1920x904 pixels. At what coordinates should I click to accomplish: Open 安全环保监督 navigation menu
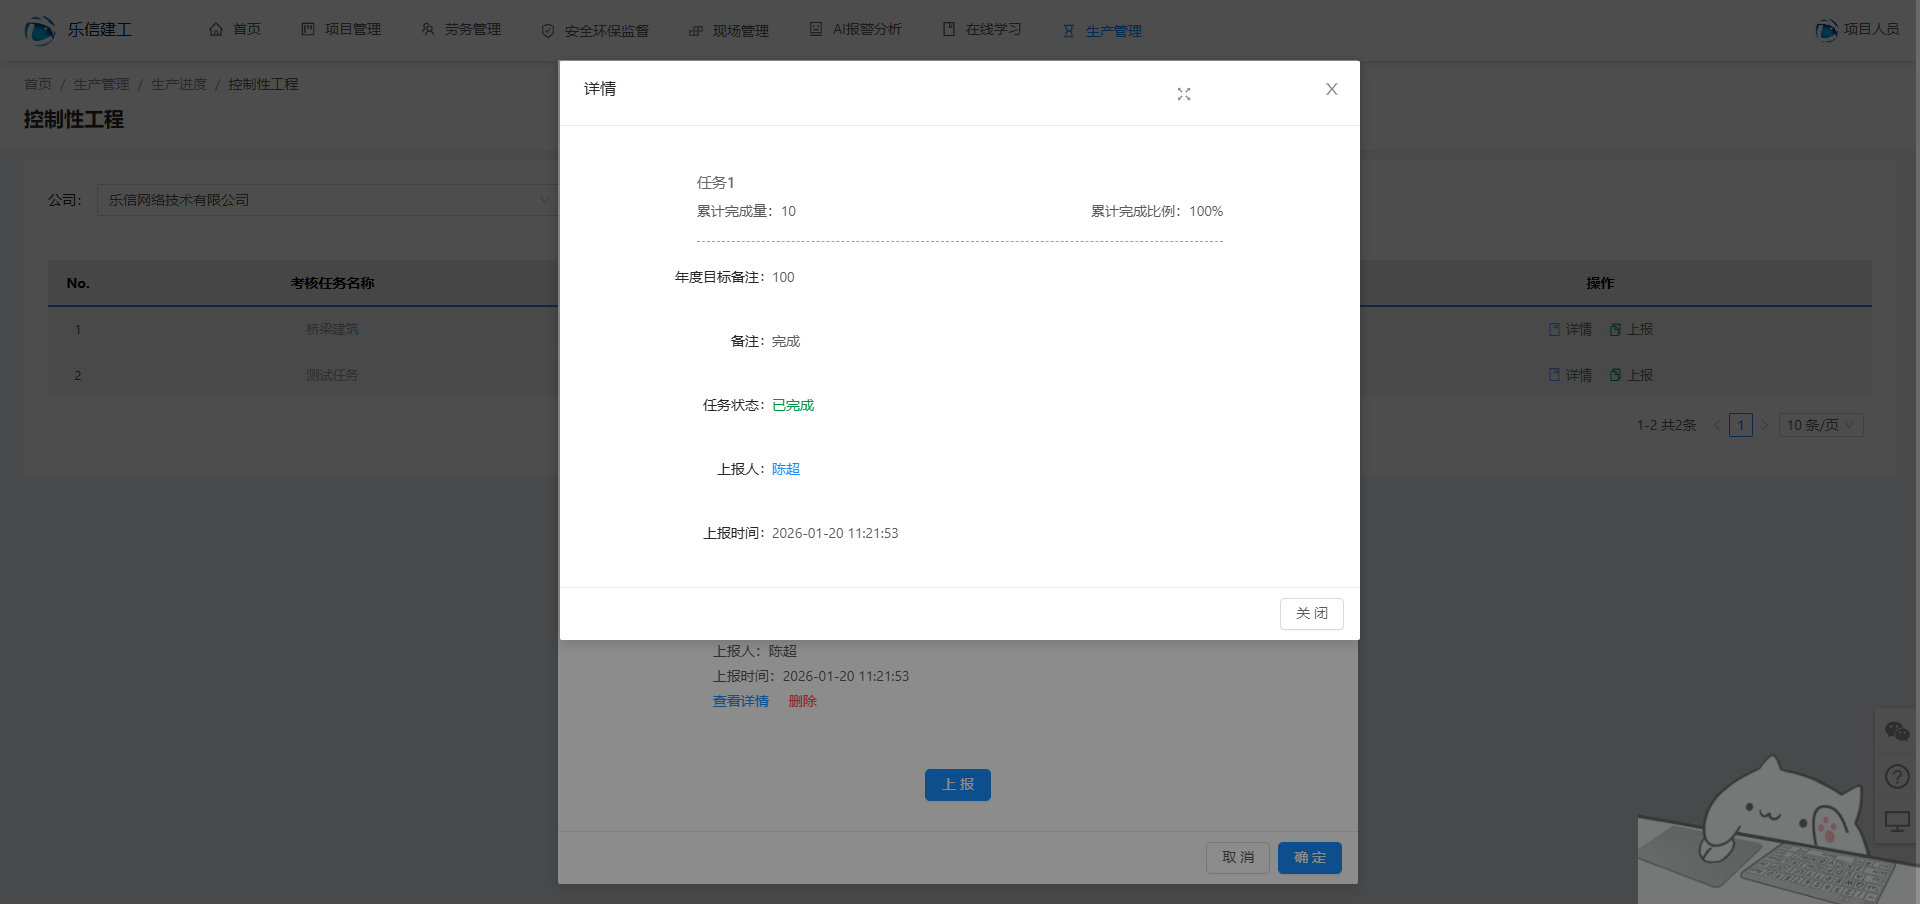[595, 31]
